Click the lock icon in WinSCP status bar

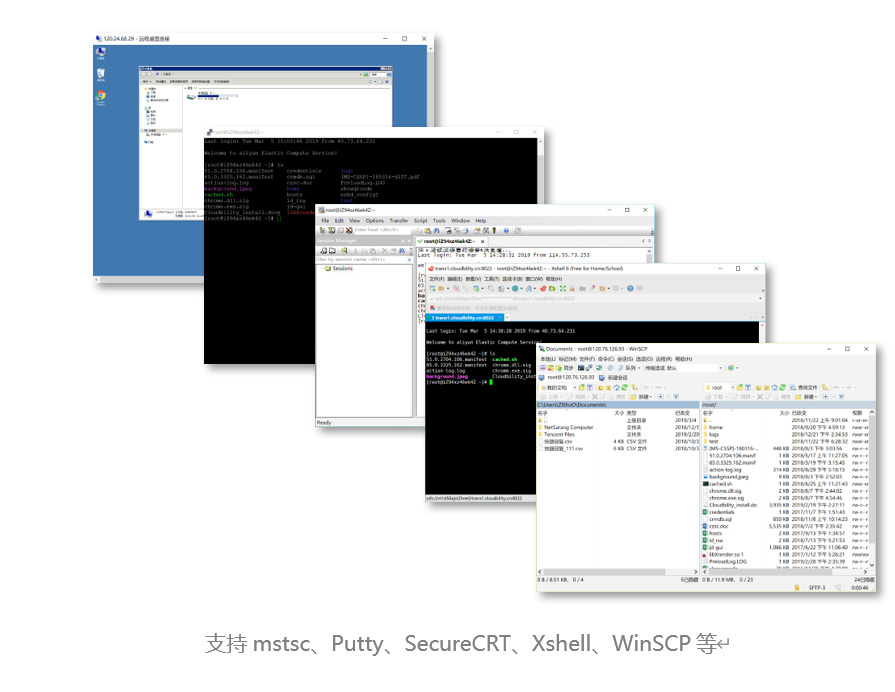pyautogui.click(x=795, y=587)
